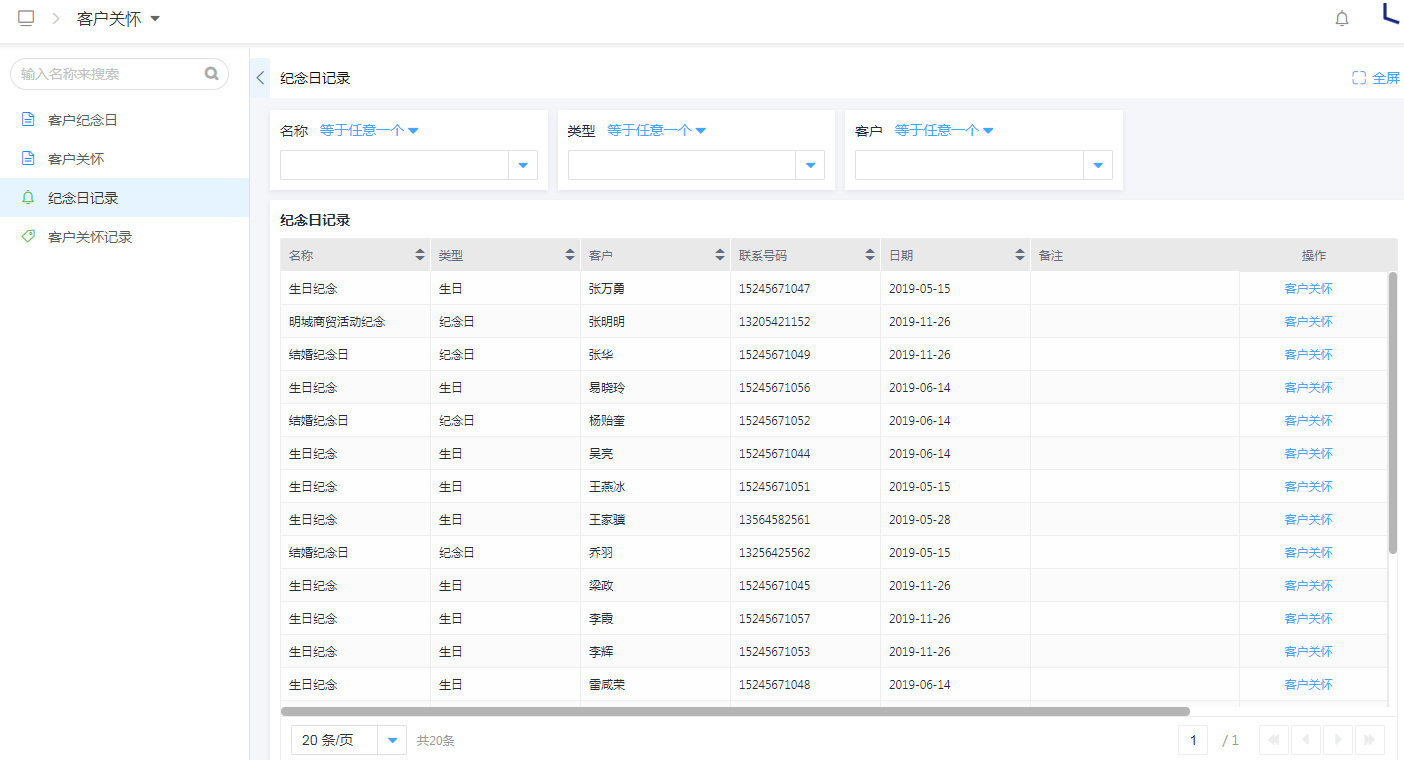The width and height of the screenshot is (1404, 760).
Task: Click customer name 王燕冰
Action: 607,487
